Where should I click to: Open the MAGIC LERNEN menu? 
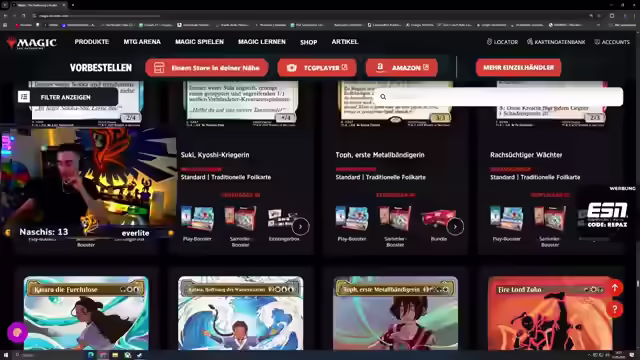(x=262, y=42)
